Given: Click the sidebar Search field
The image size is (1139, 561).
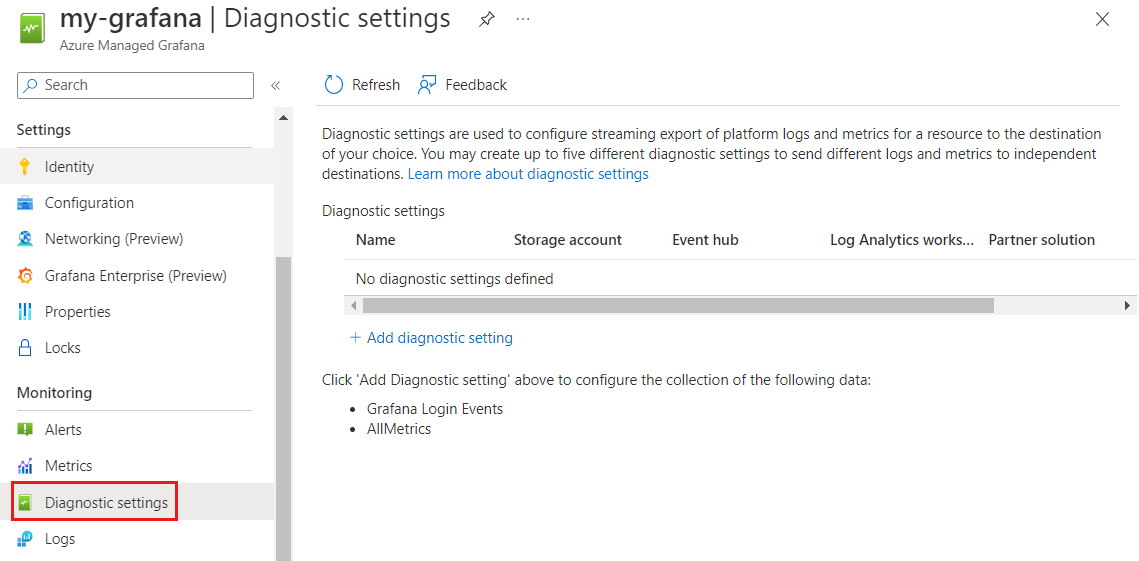Looking at the screenshot, I should tap(135, 85).
